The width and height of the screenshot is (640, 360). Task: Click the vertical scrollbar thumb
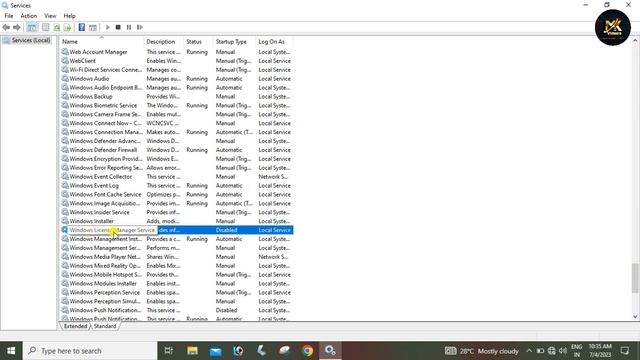coord(635,278)
